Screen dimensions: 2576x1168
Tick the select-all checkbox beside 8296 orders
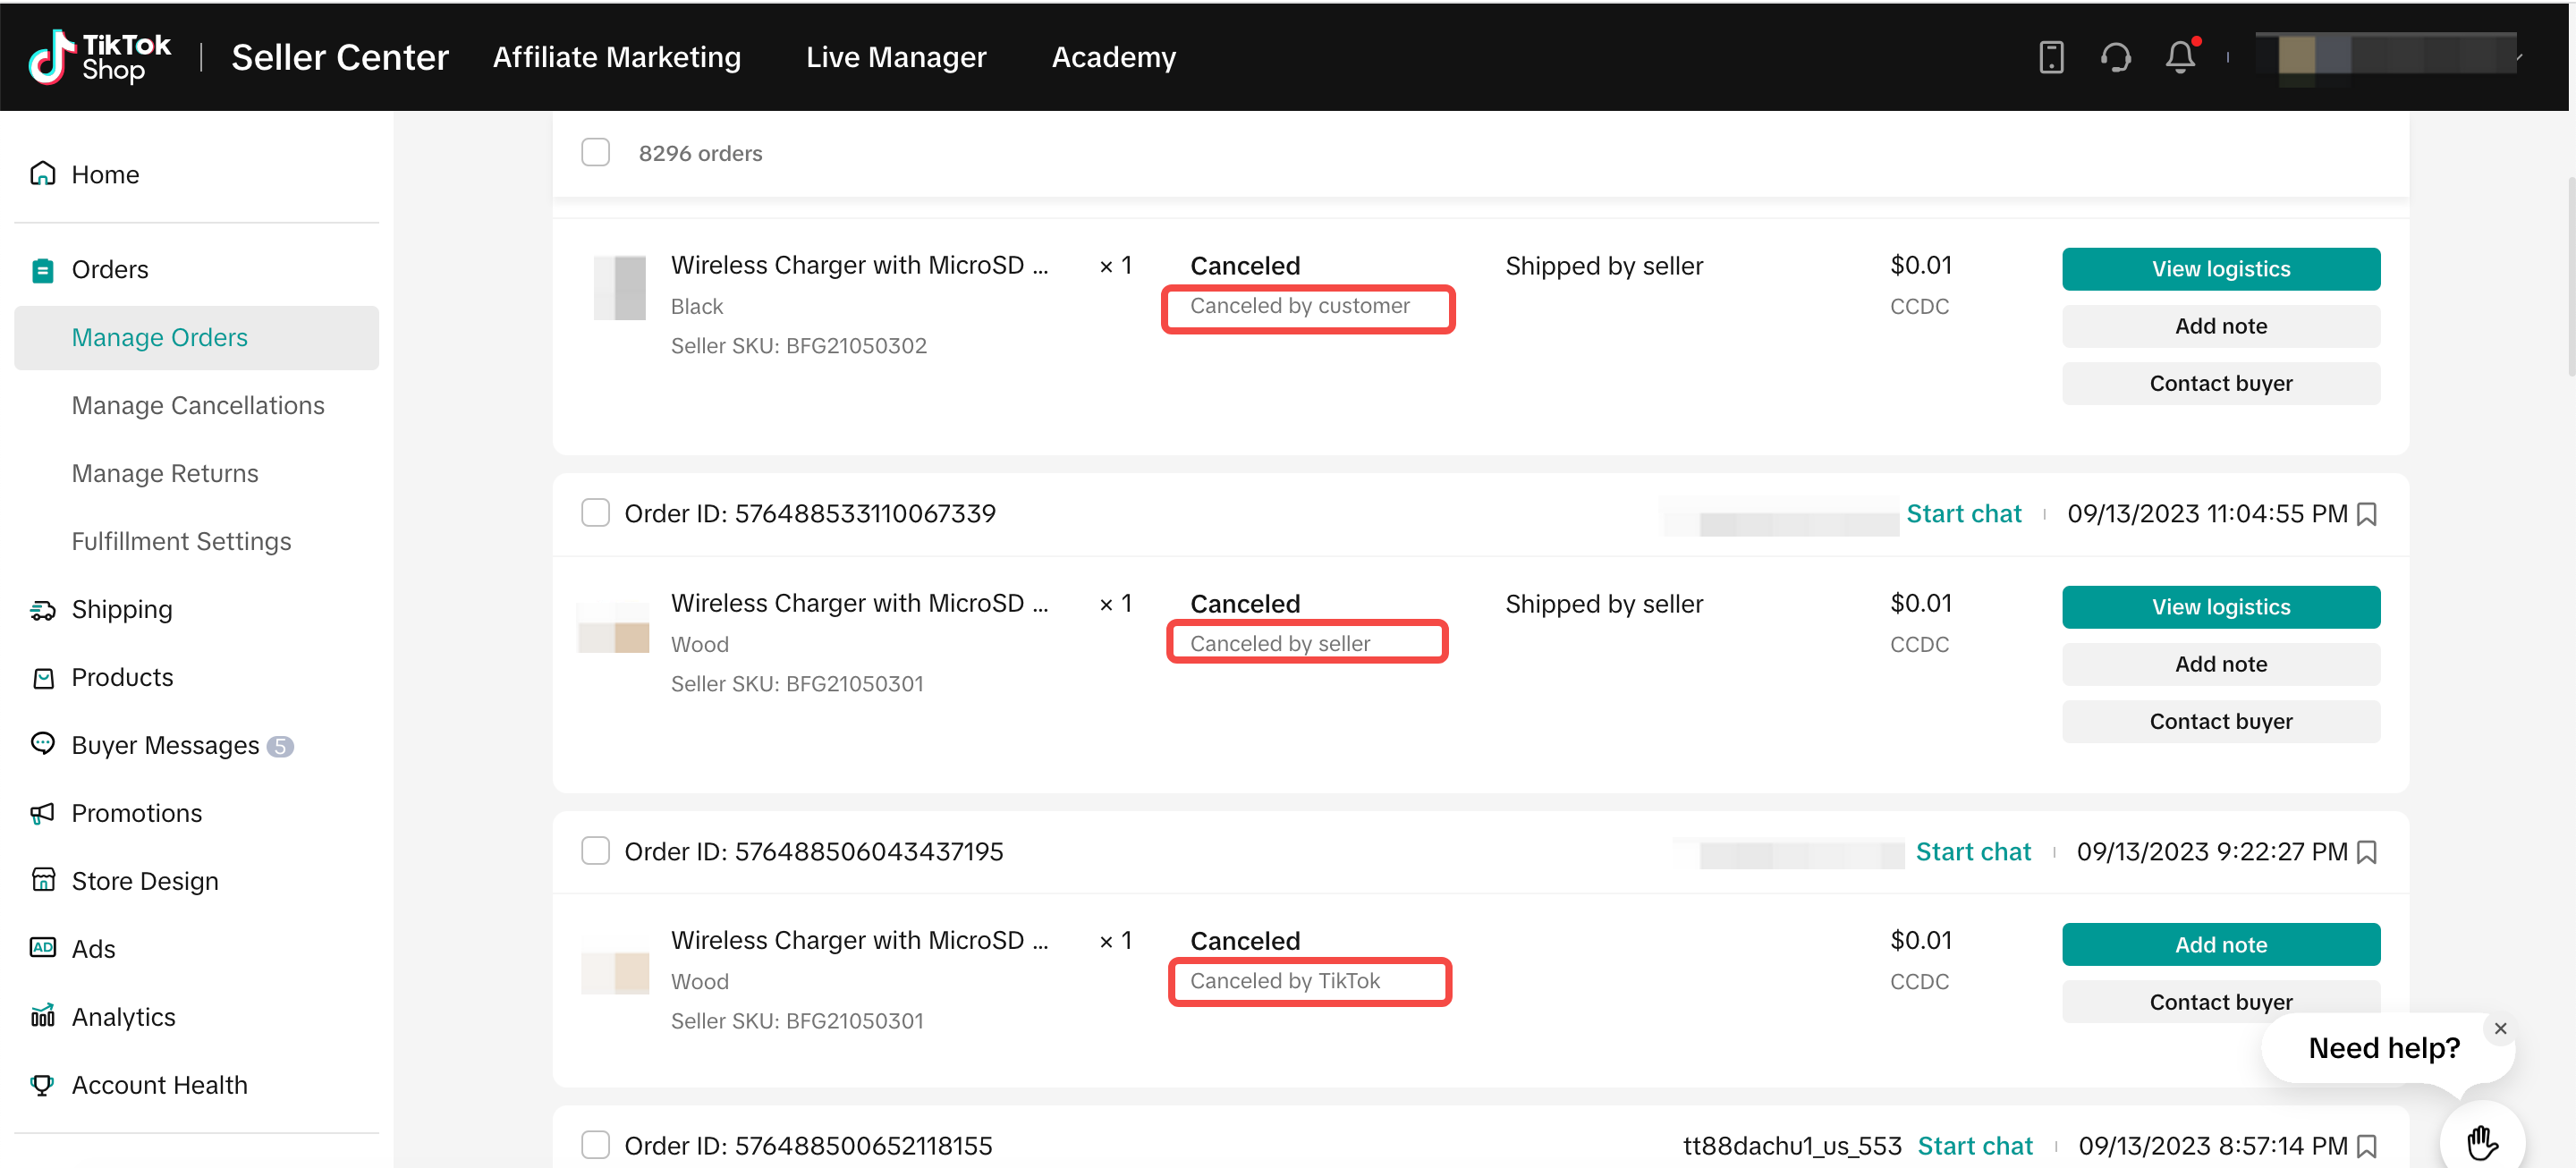tap(595, 153)
